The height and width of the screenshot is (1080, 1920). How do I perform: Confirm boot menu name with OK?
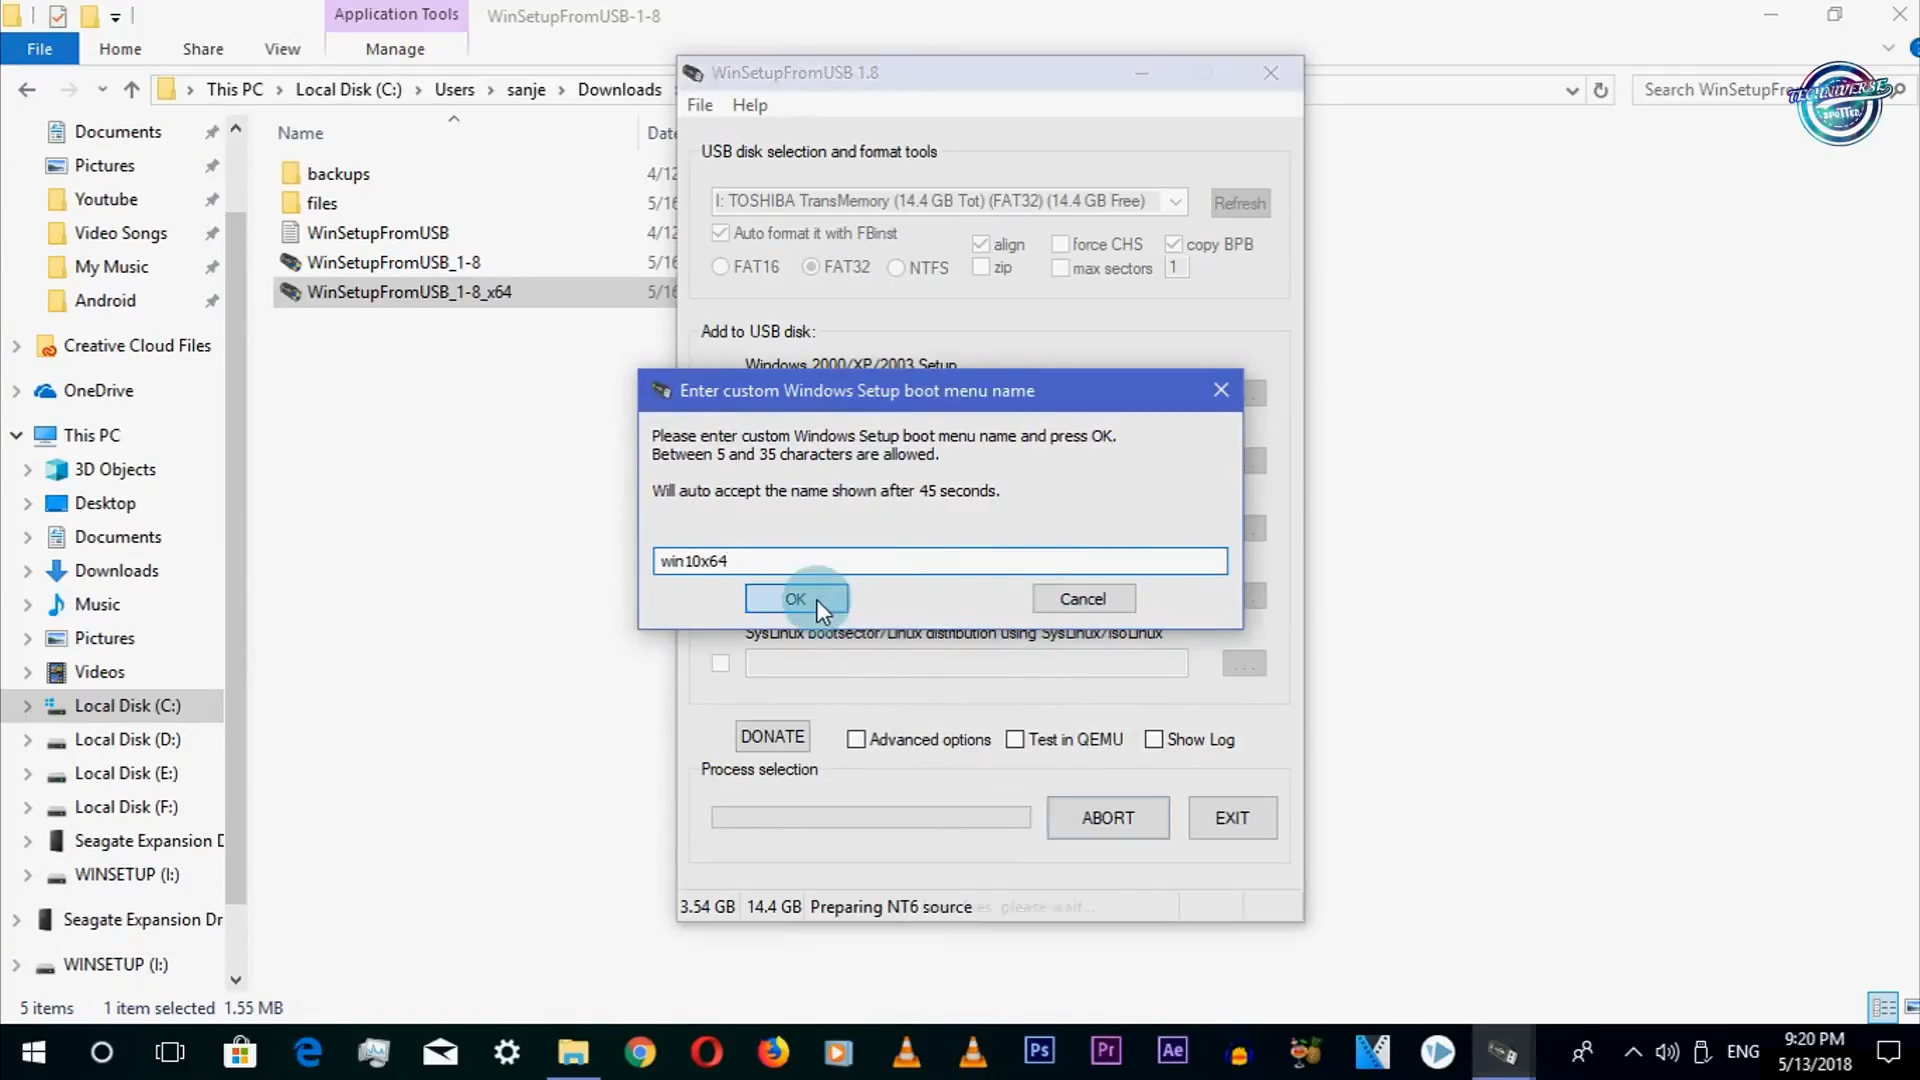coord(796,599)
